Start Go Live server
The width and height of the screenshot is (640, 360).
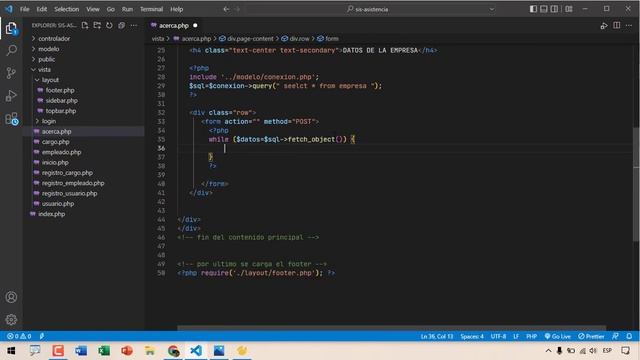click(x=558, y=336)
